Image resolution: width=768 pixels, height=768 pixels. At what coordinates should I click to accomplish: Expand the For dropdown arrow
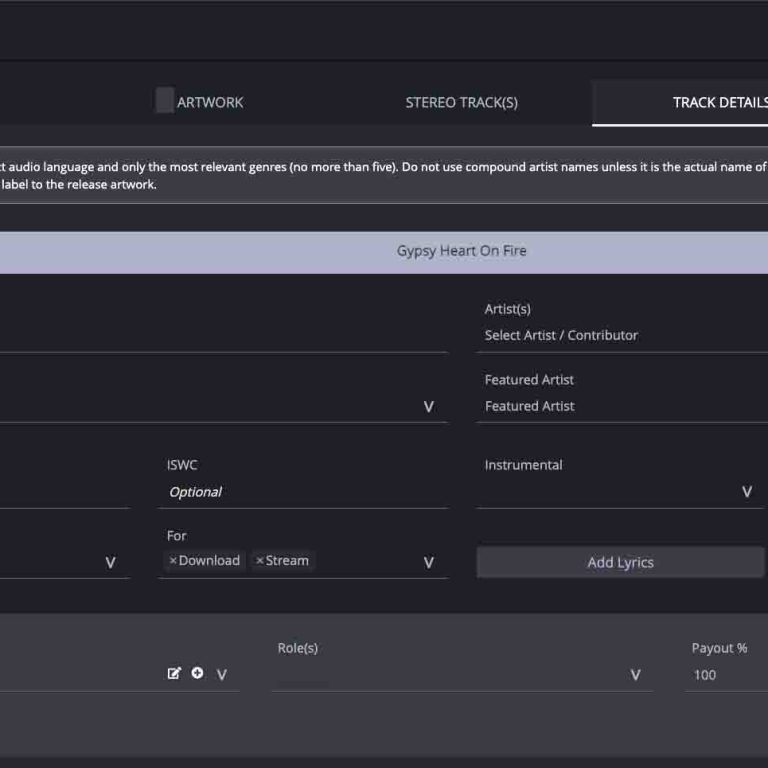429,562
